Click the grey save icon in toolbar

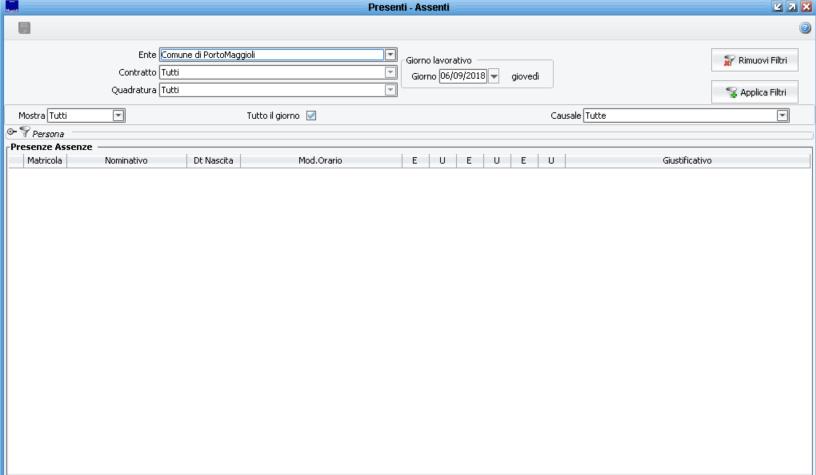pos(24,28)
